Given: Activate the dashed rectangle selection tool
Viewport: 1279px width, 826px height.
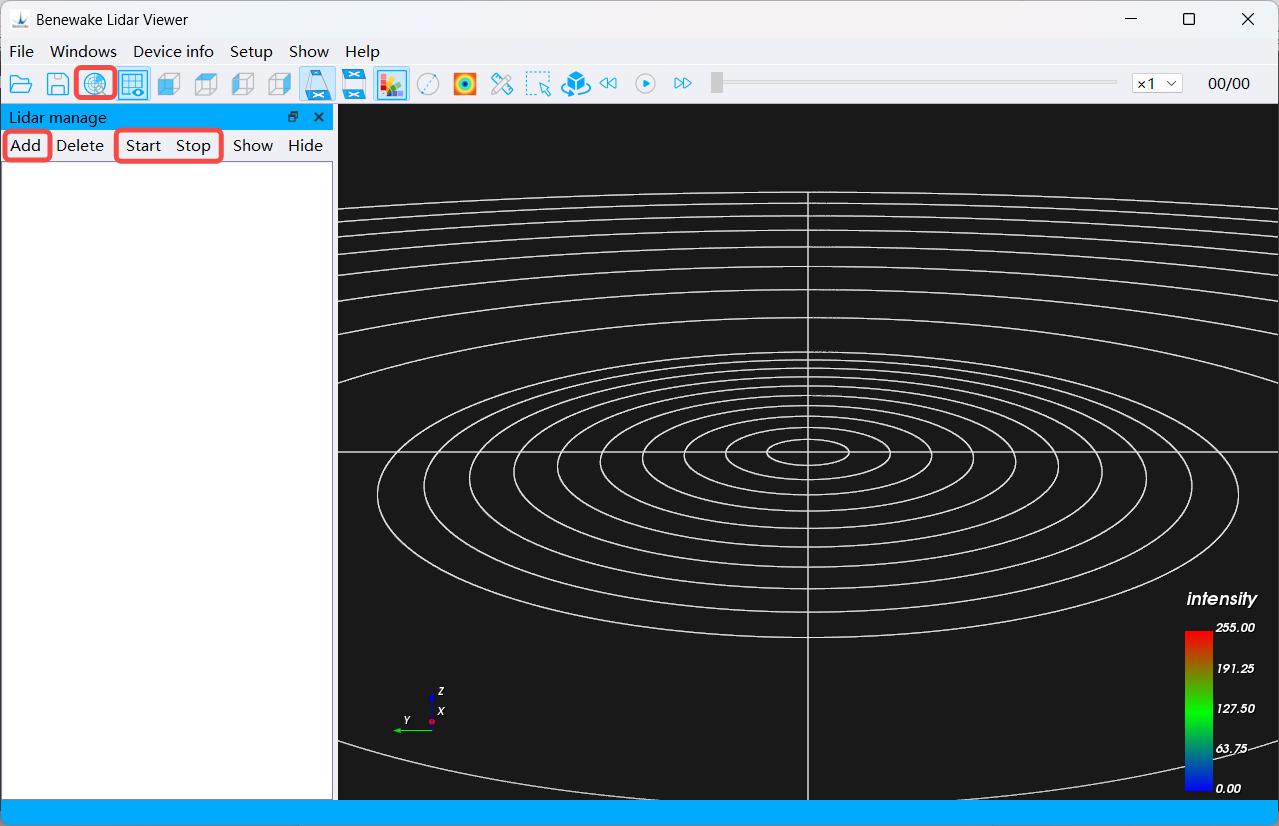Looking at the screenshot, I should tap(539, 84).
